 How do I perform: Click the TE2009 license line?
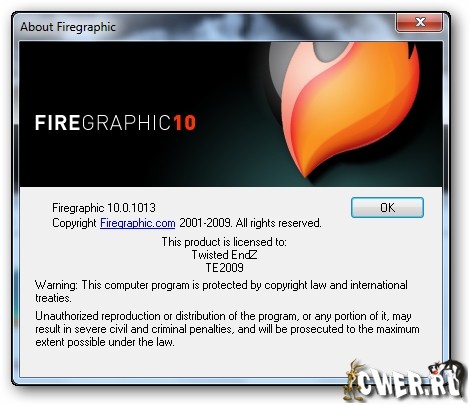click(x=224, y=268)
